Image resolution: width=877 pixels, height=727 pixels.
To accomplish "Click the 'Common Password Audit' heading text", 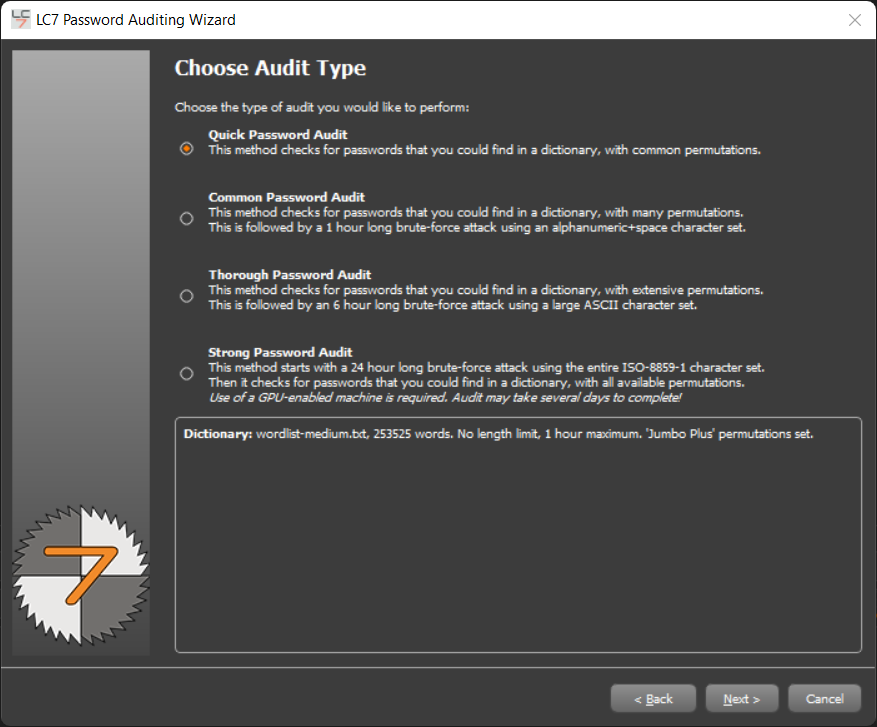I will tap(286, 197).
